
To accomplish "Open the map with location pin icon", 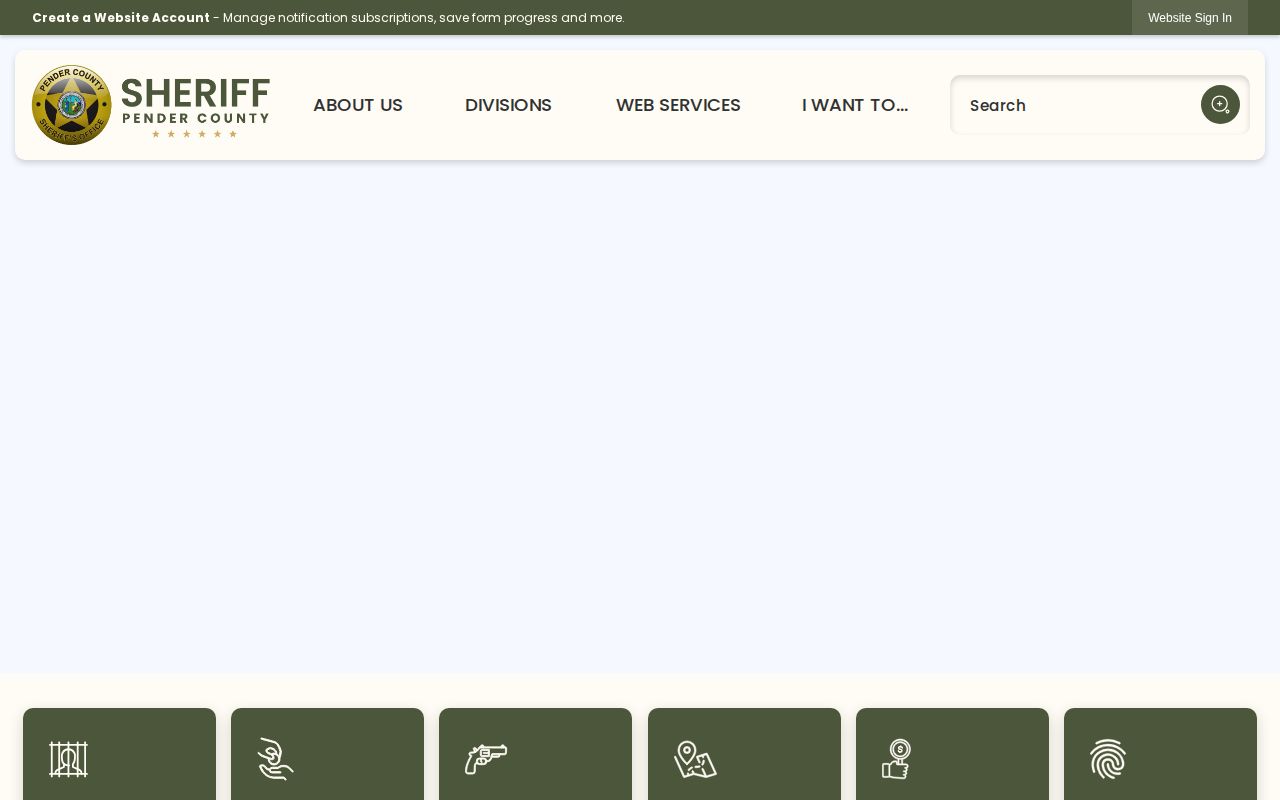I will [x=695, y=759].
